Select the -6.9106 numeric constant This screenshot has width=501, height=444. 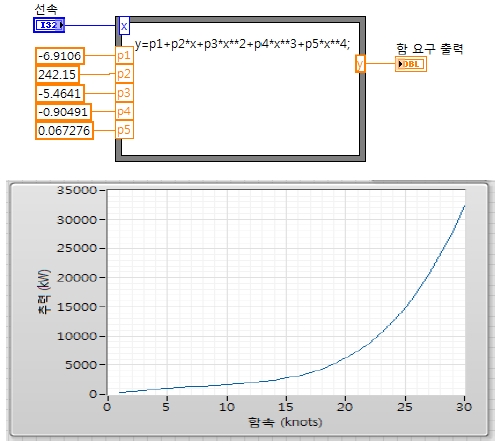click(60, 56)
